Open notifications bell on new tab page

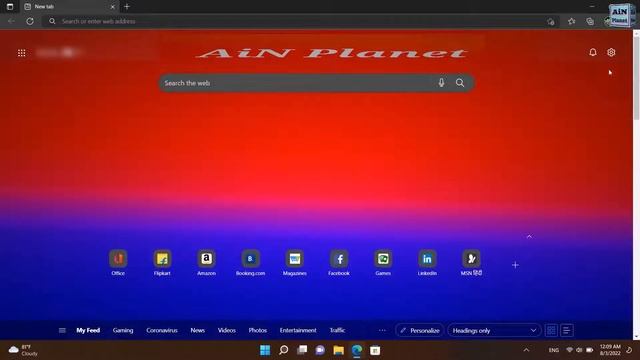tap(593, 52)
